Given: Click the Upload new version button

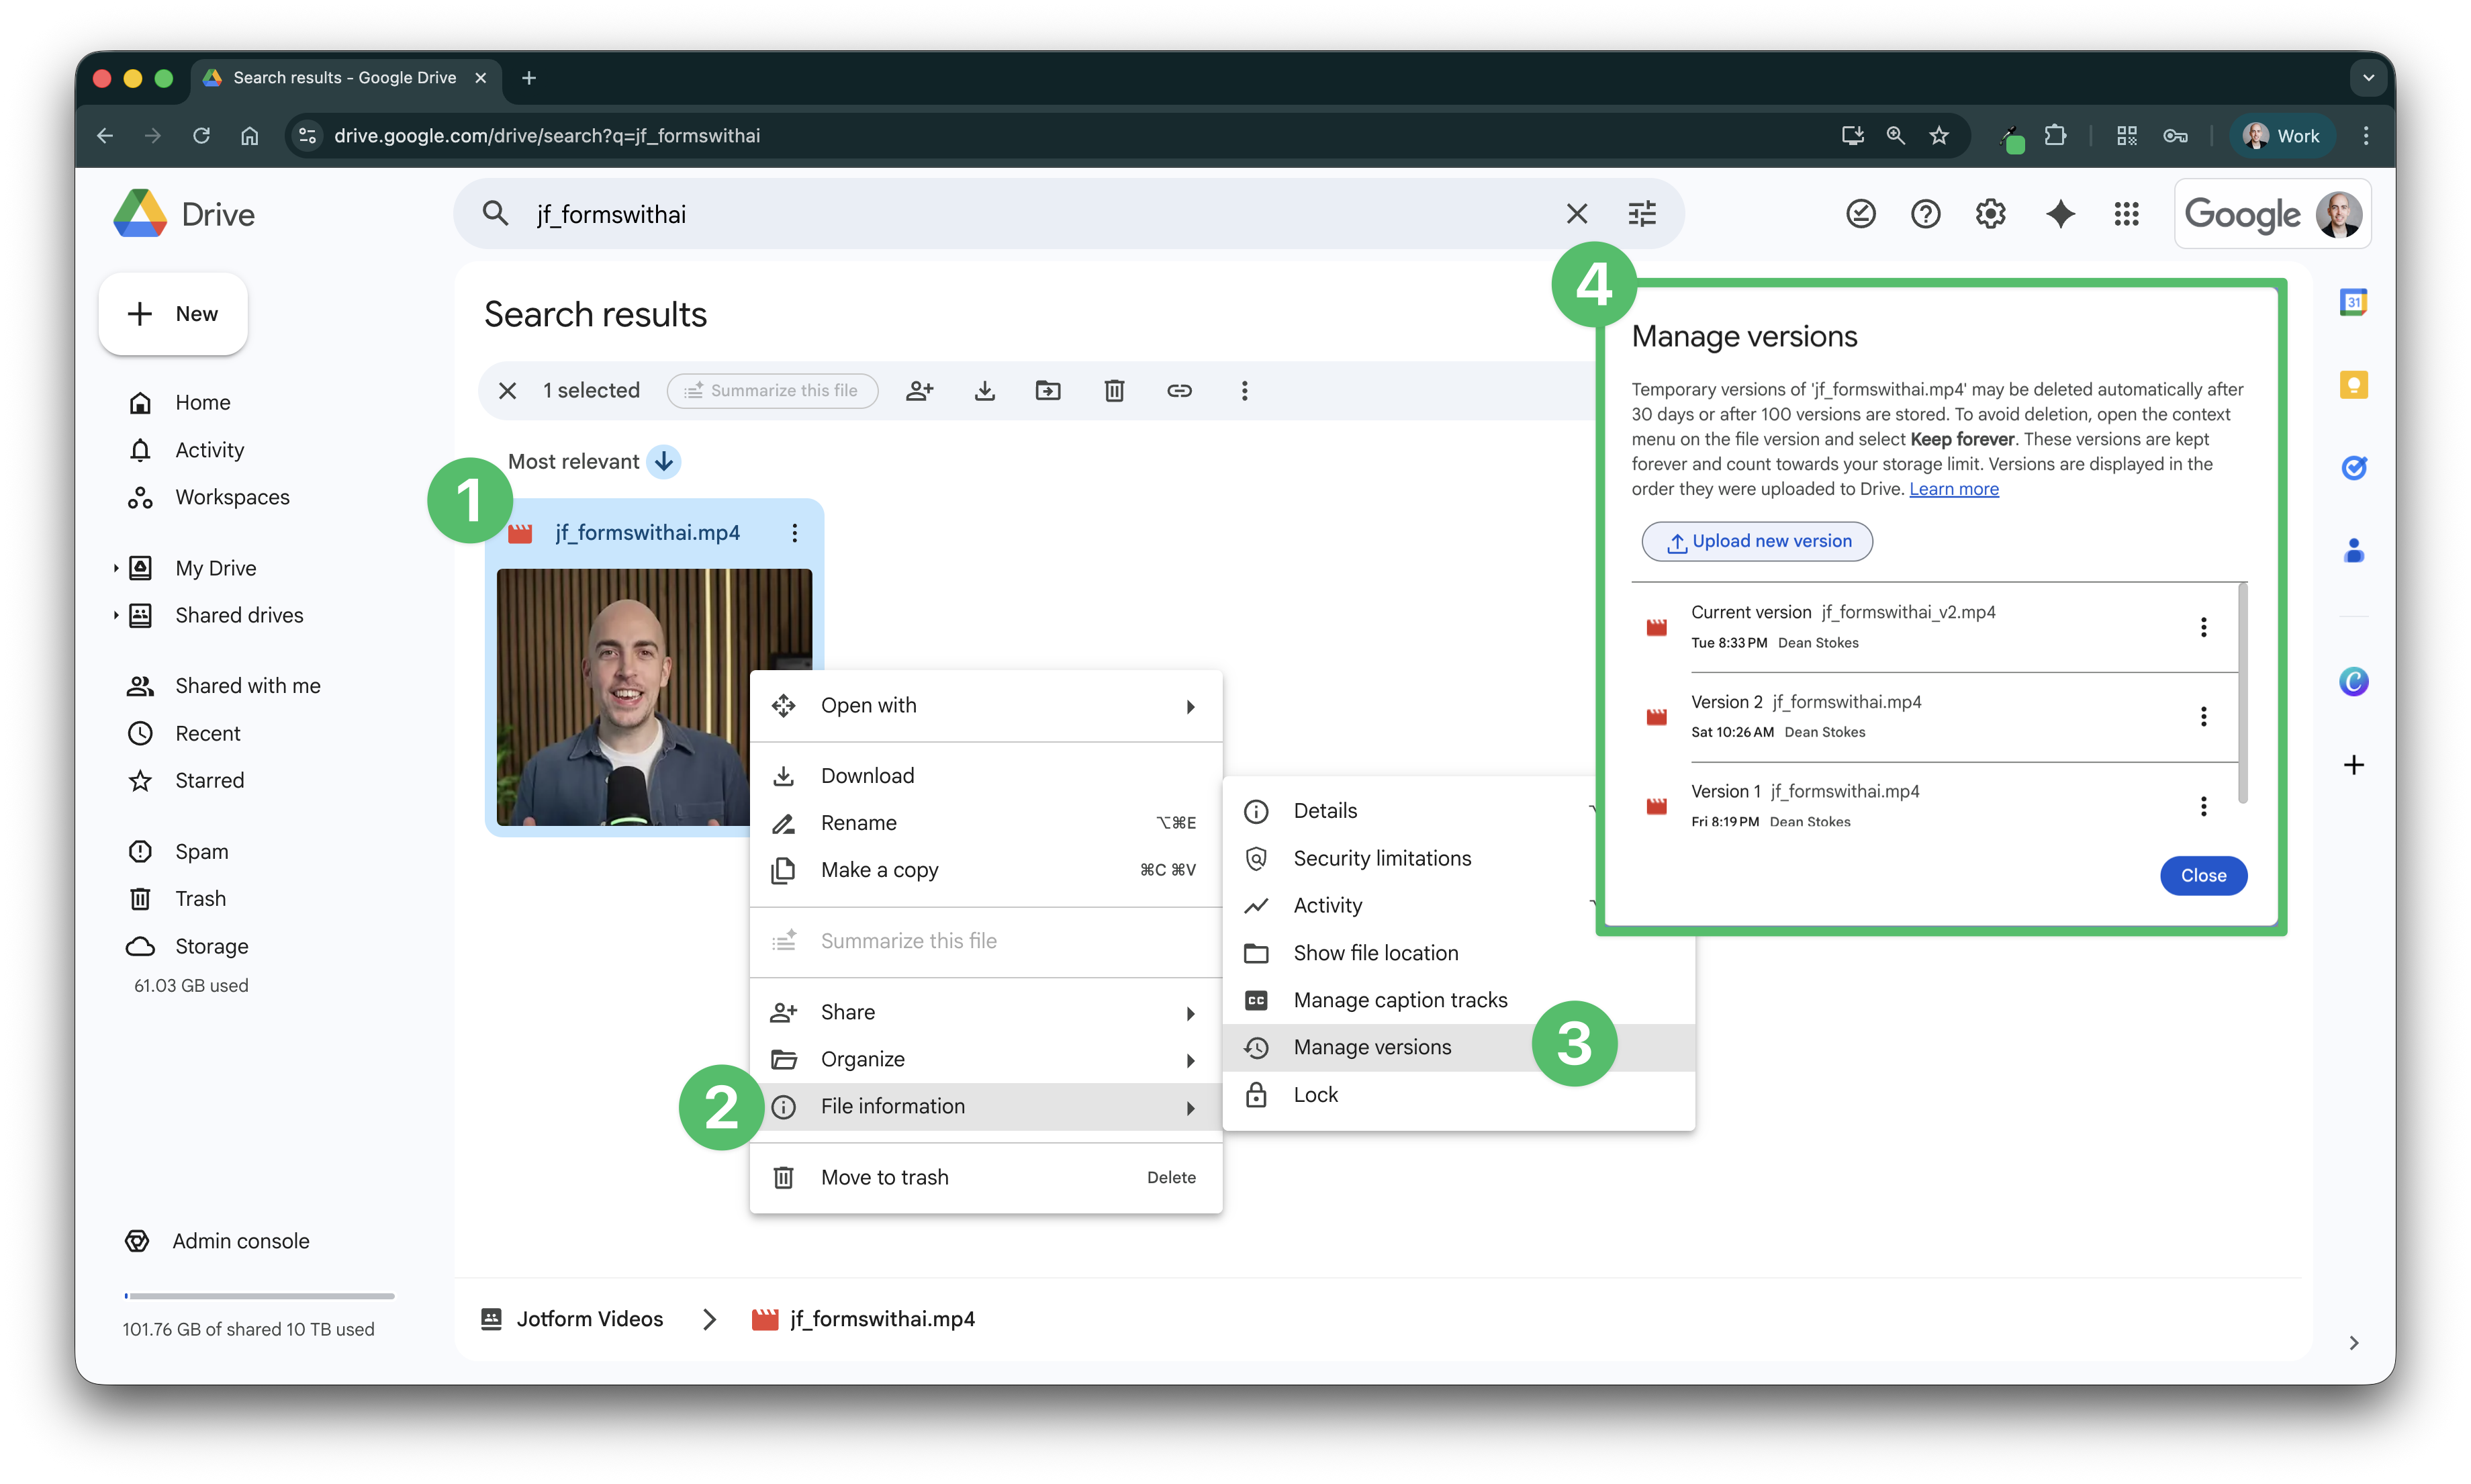Looking at the screenshot, I should point(1757,541).
